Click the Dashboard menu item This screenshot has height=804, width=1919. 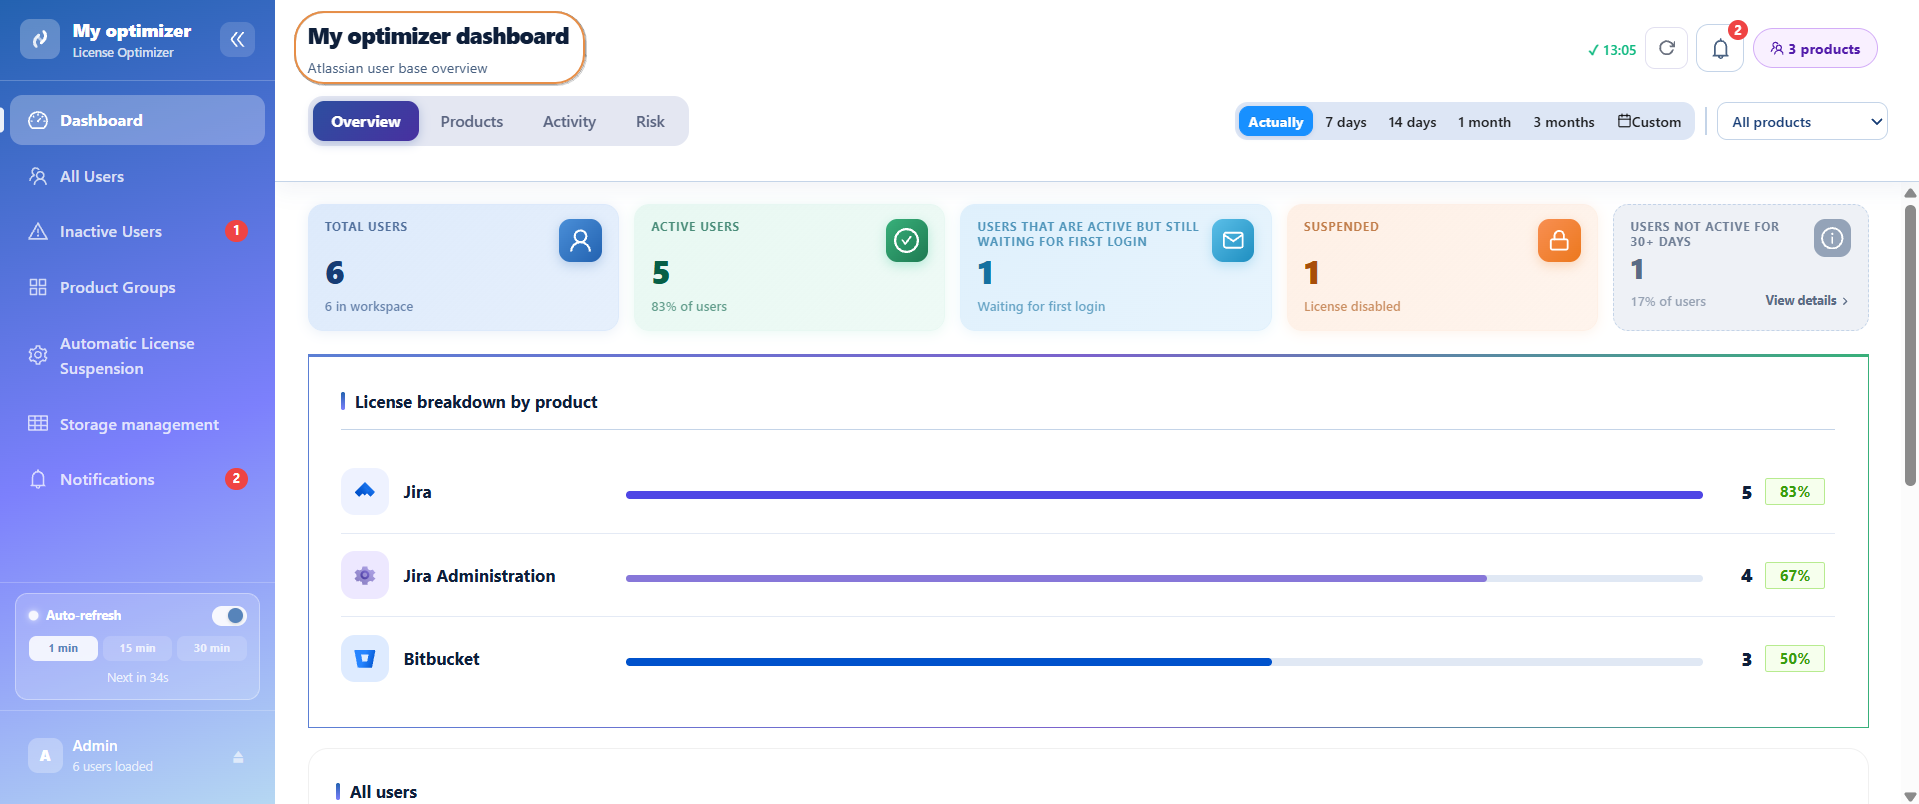(137, 120)
